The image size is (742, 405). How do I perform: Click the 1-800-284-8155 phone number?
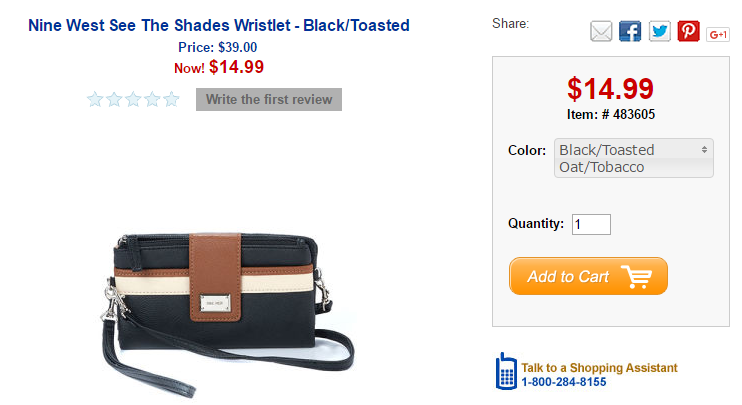tap(564, 382)
